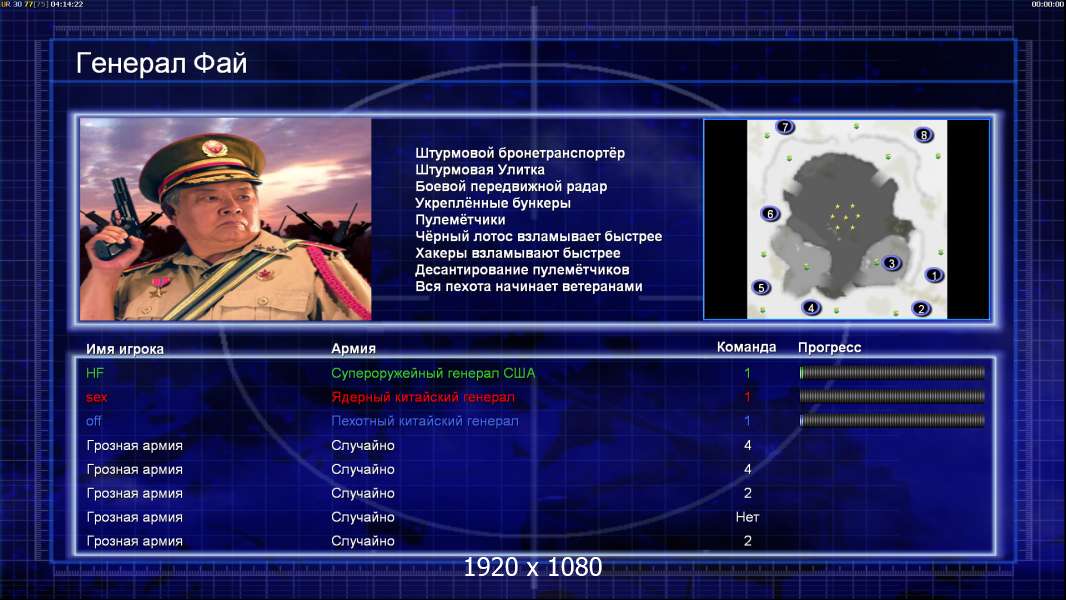Pick start position marker 4 on minimap
This screenshot has height=600, width=1066.
811,308
